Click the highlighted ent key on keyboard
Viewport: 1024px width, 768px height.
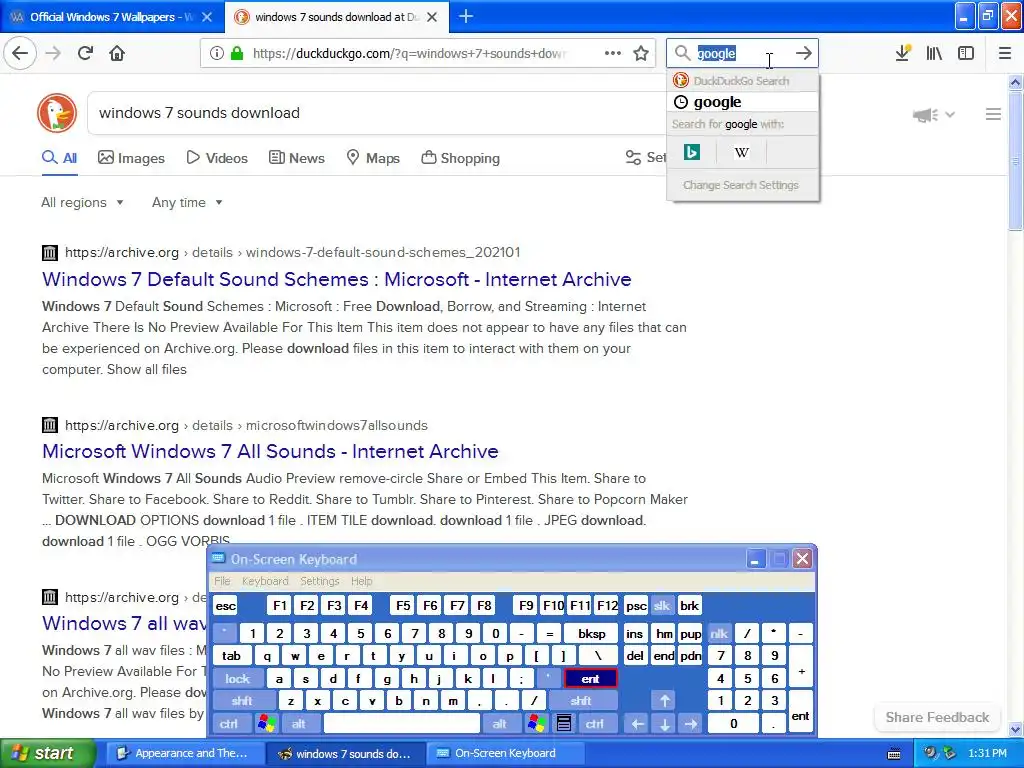590,679
